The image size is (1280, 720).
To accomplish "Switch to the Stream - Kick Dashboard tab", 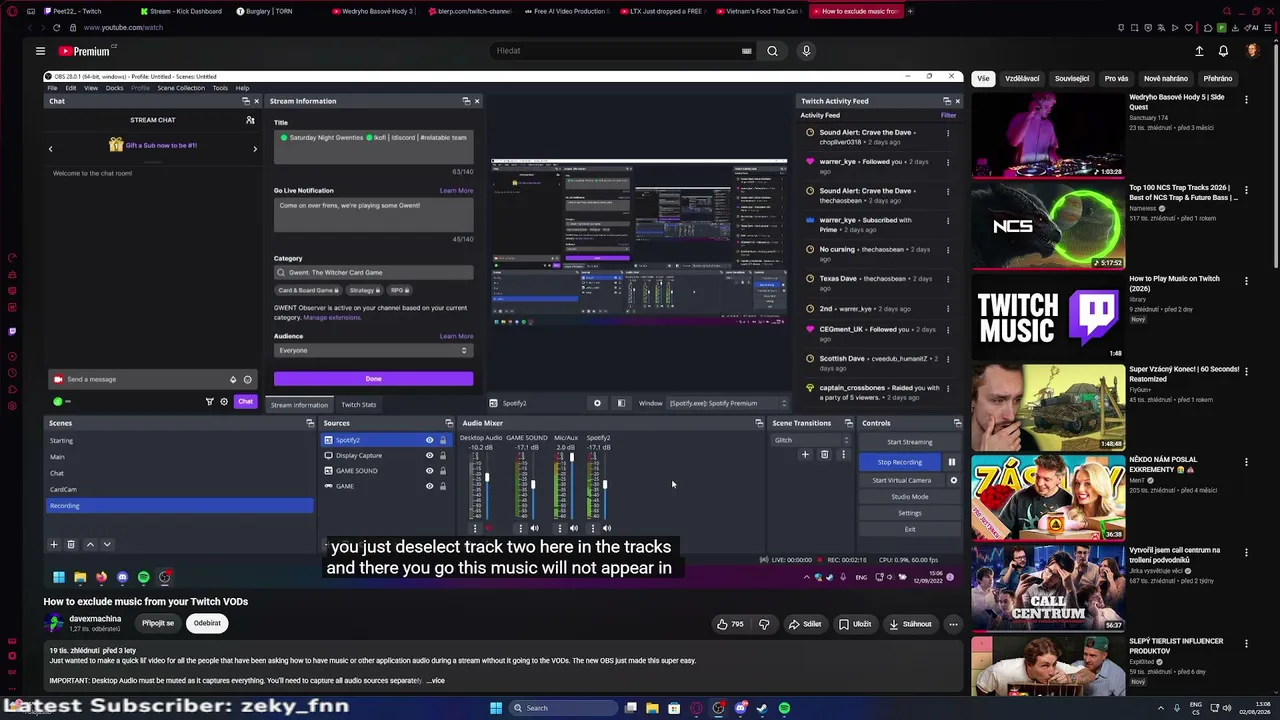I will pyautogui.click(x=184, y=11).
